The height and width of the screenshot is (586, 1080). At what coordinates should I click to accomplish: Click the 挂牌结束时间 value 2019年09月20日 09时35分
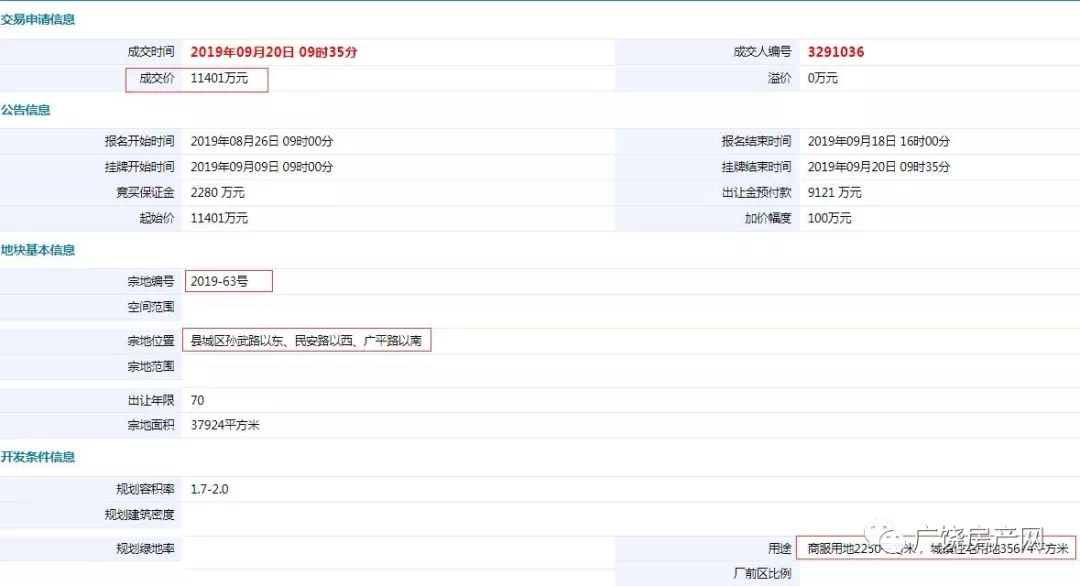pyautogui.click(x=879, y=167)
